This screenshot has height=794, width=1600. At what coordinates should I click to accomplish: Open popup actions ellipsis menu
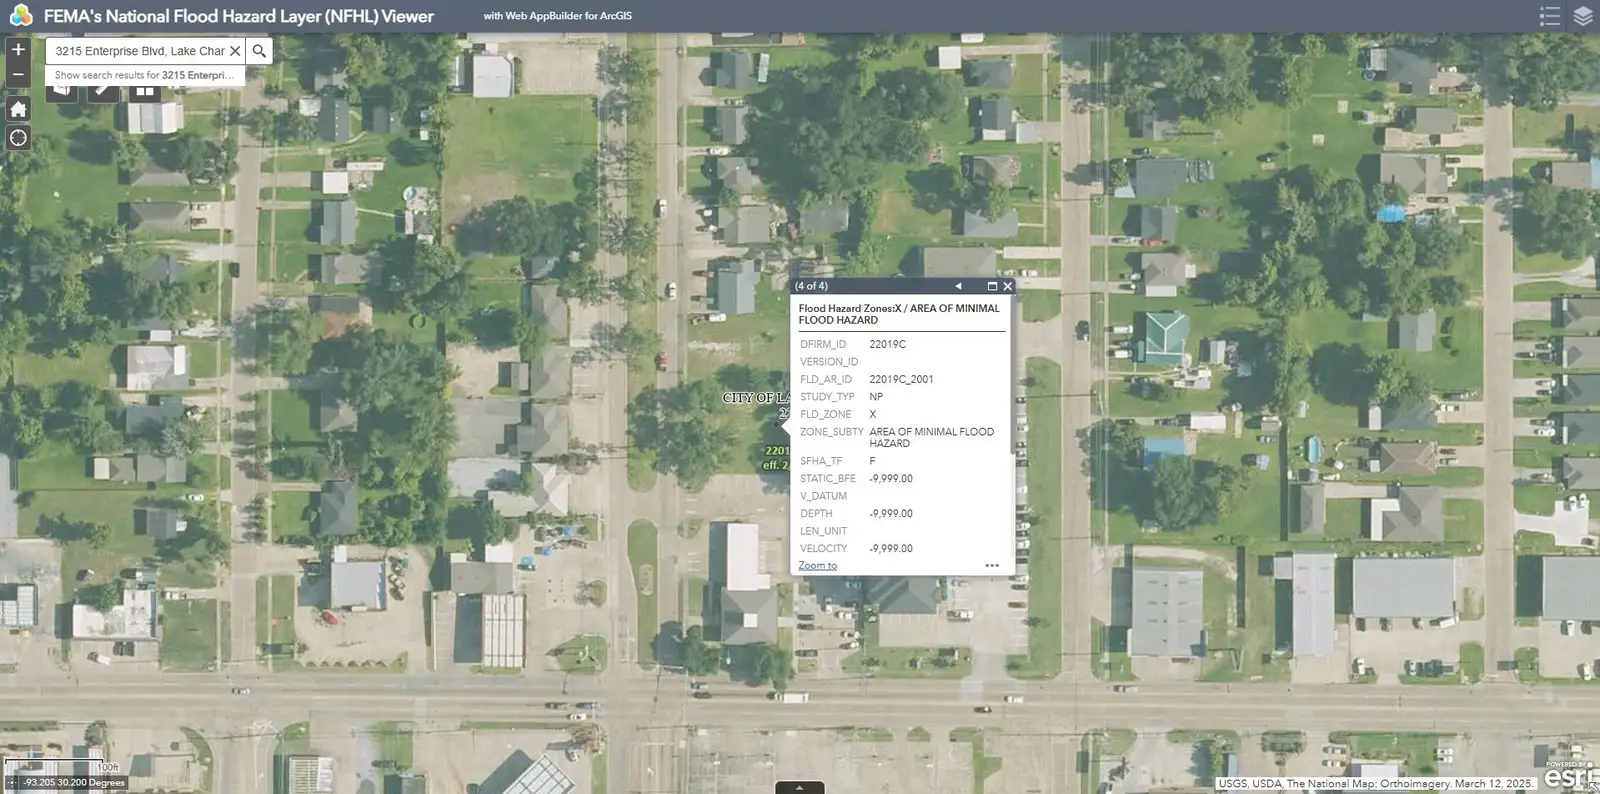tap(992, 565)
